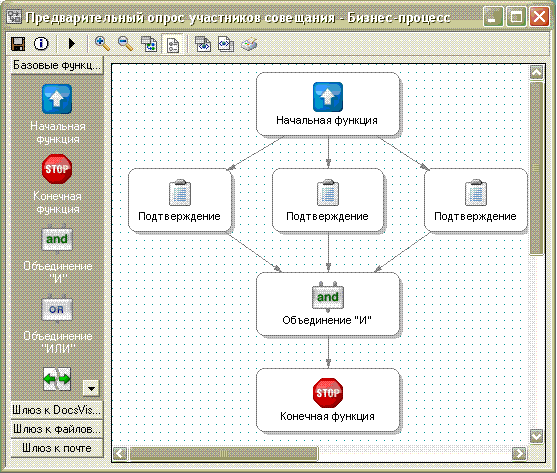
Task: Expand the palette list with down arrow
Action: click(x=91, y=388)
